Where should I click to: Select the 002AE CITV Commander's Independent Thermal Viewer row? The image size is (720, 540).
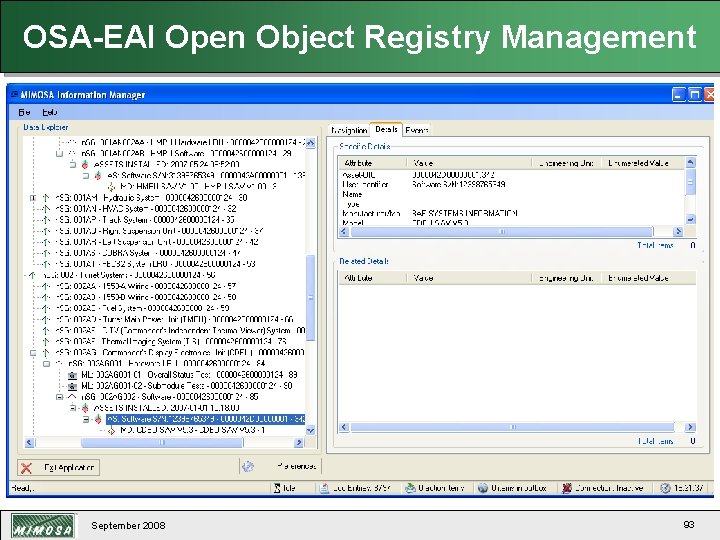pyautogui.click(x=180, y=331)
